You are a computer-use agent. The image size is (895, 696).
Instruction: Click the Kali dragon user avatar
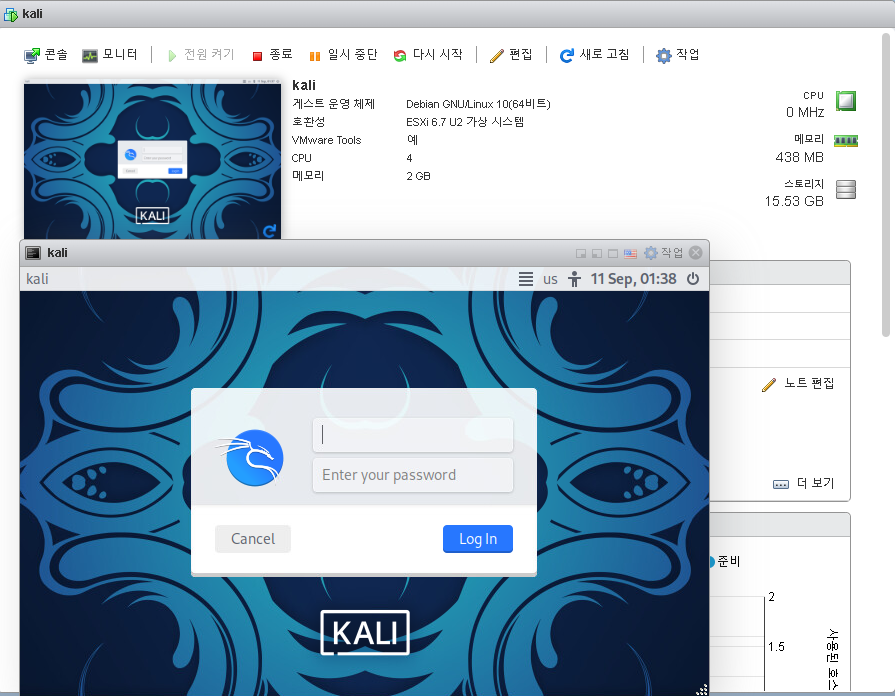[x=251, y=458]
